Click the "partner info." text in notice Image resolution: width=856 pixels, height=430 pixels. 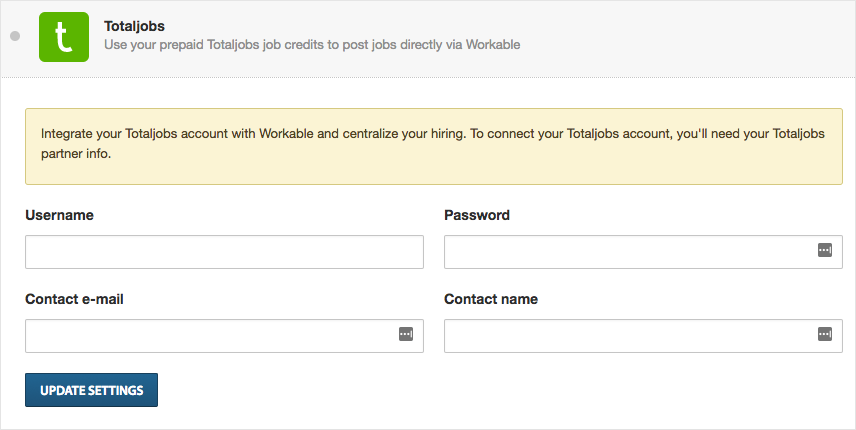coord(76,154)
